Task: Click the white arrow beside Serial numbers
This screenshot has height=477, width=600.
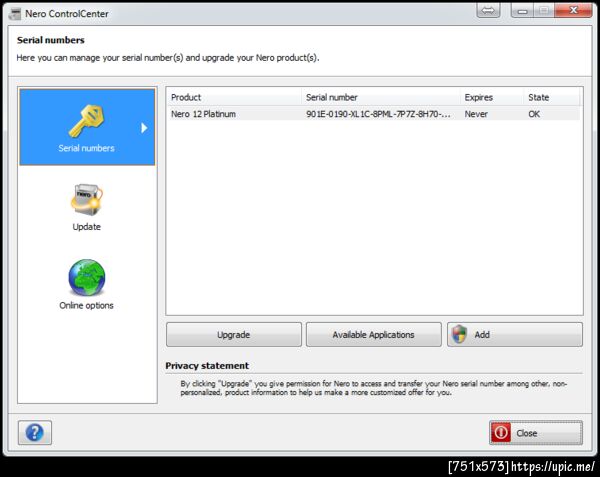Action: (144, 128)
